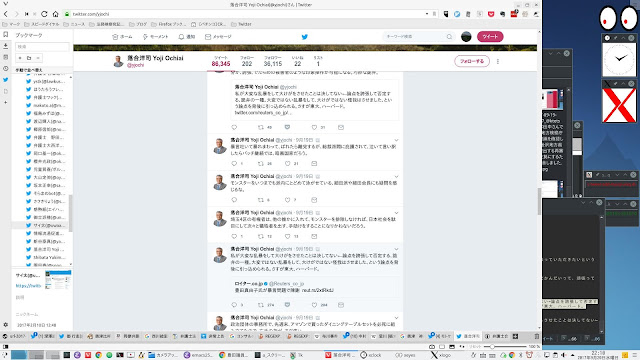Retweet the Reuters quote tweet
640x360 pixels.
click(260, 305)
